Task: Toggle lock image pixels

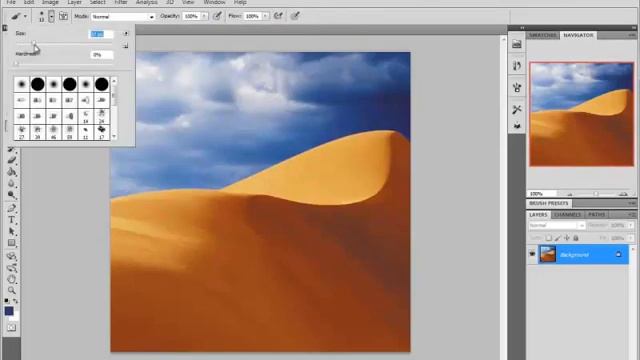Action: tap(558, 238)
